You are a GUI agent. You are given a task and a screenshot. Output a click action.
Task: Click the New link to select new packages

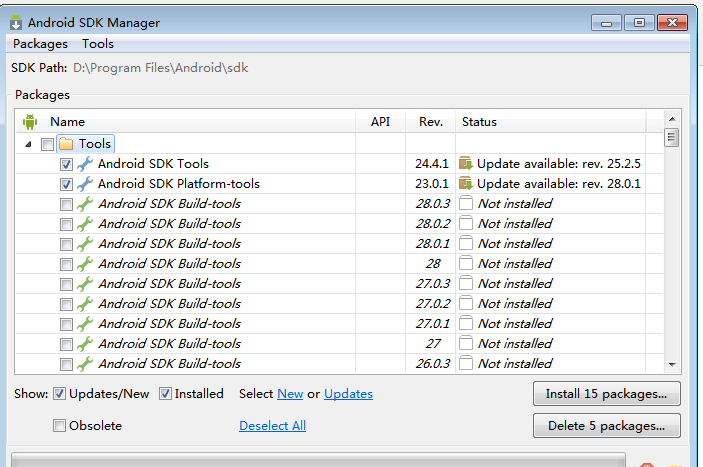tap(290, 393)
